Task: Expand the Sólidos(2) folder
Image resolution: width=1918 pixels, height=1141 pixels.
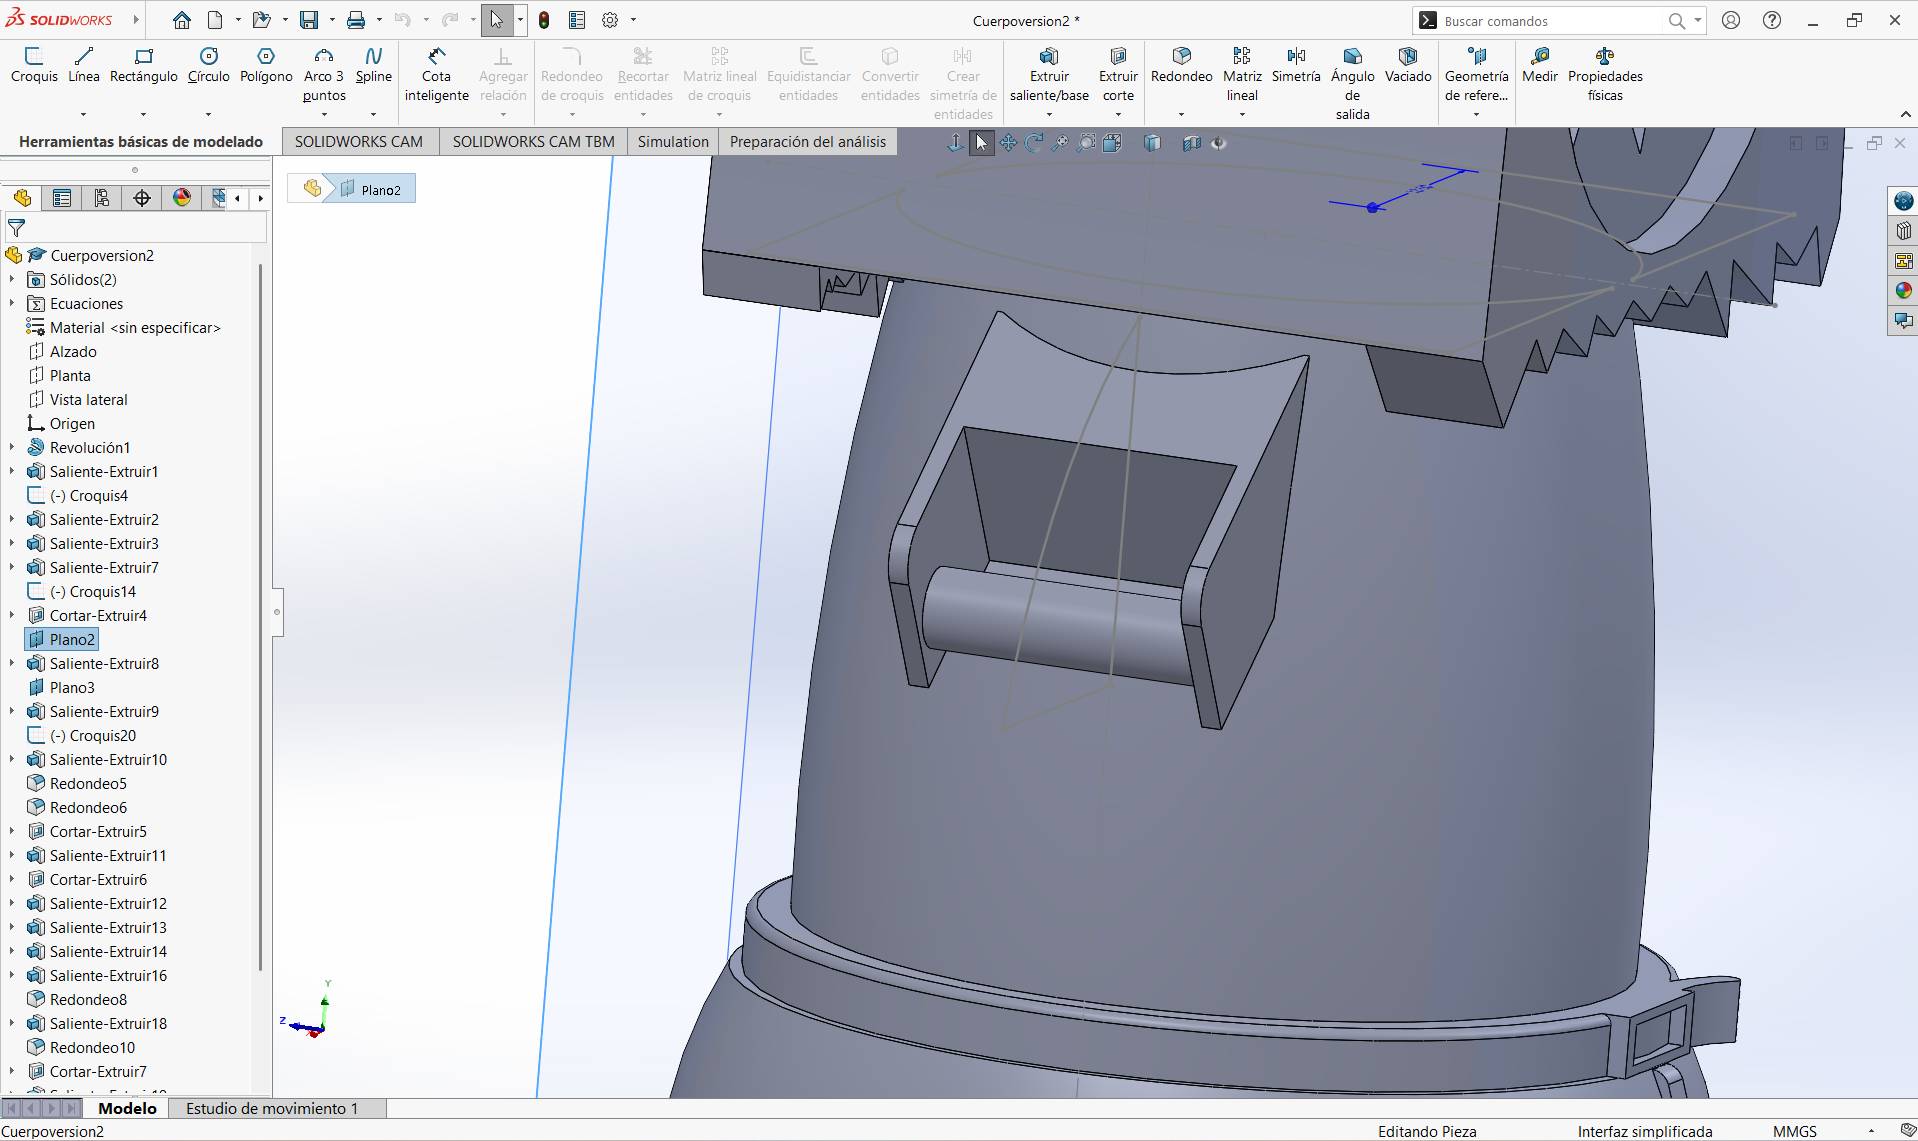Action: point(12,280)
